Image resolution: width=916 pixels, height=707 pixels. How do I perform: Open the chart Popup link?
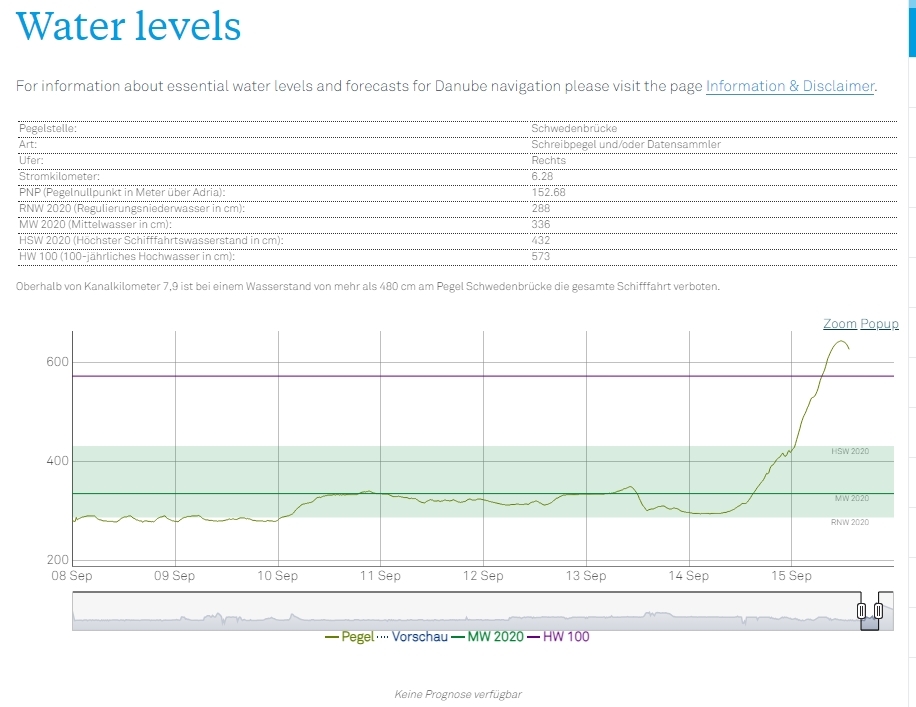click(879, 324)
